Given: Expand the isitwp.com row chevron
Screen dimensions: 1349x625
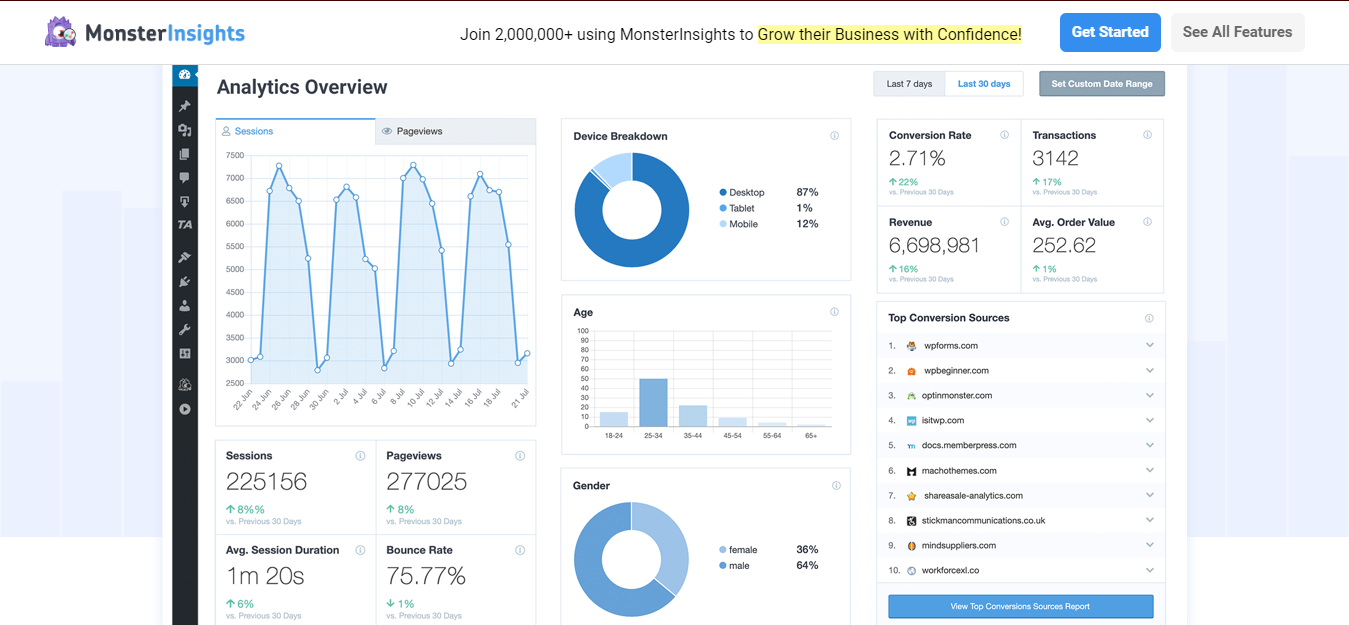Looking at the screenshot, I should point(1150,420).
